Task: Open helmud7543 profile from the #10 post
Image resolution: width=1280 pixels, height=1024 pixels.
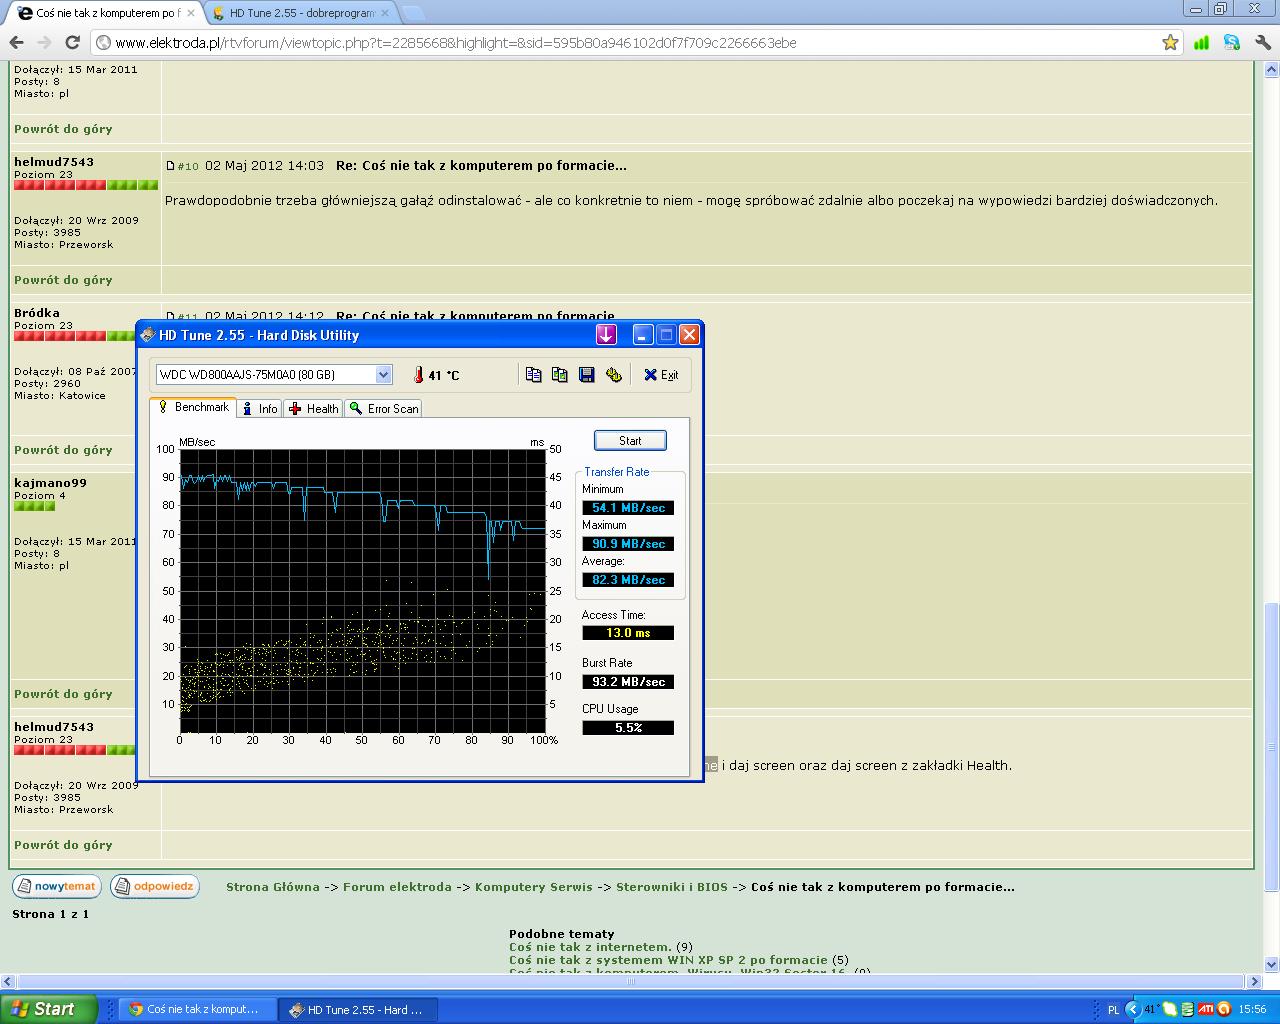Action: pyautogui.click(x=54, y=162)
